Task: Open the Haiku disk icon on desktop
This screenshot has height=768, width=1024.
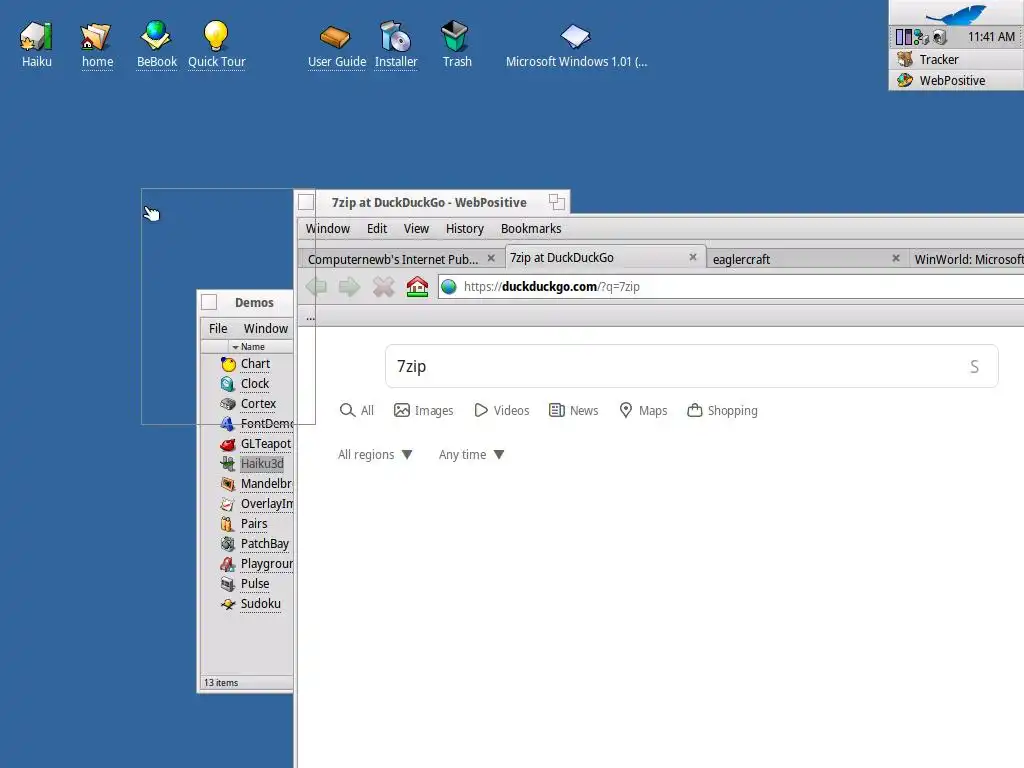Action: point(36,37)
